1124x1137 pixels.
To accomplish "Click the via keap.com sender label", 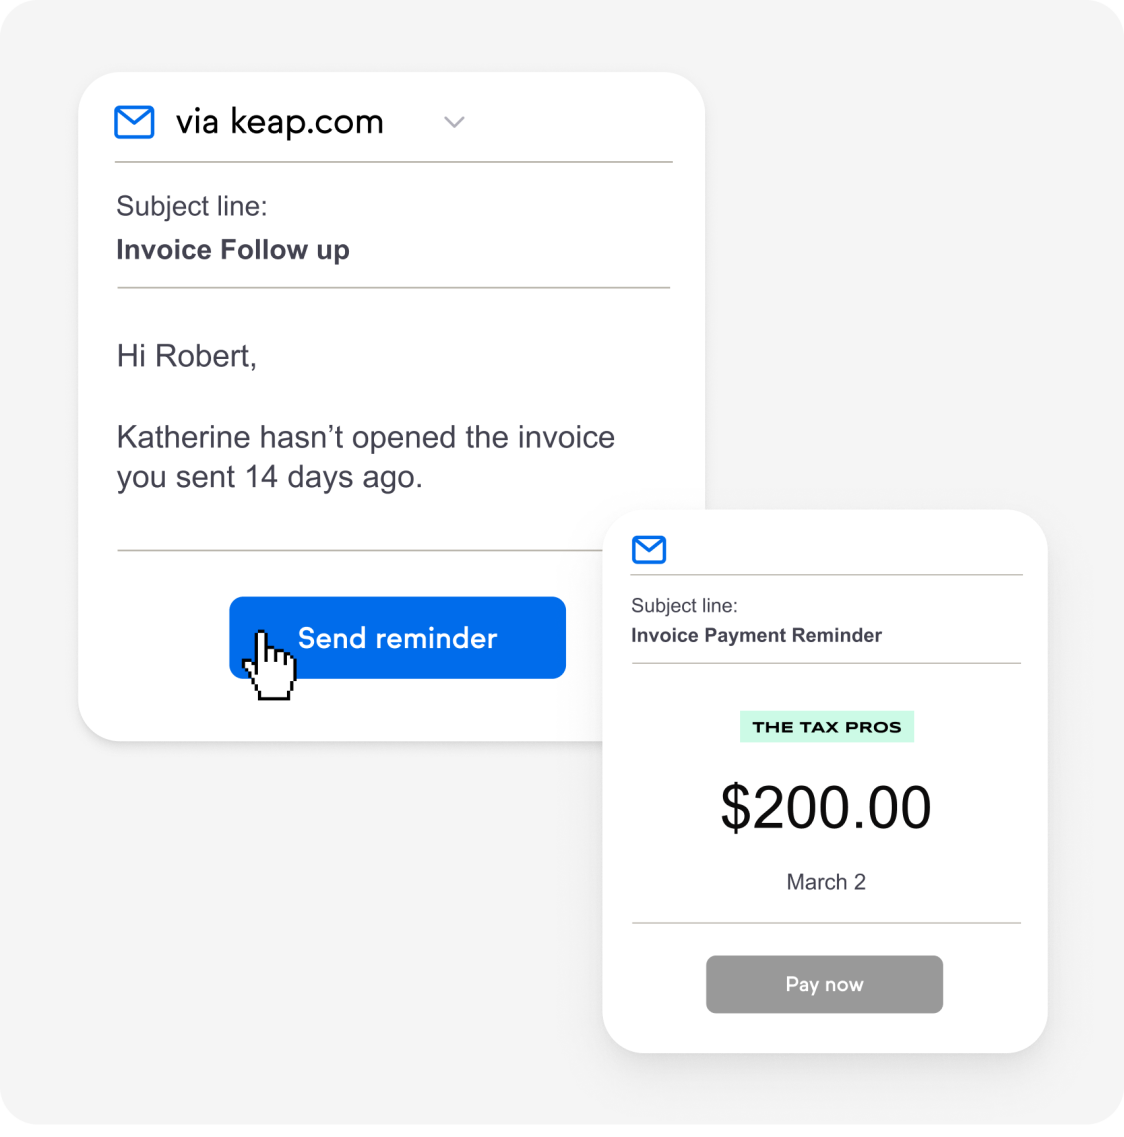I will [279, 122].
